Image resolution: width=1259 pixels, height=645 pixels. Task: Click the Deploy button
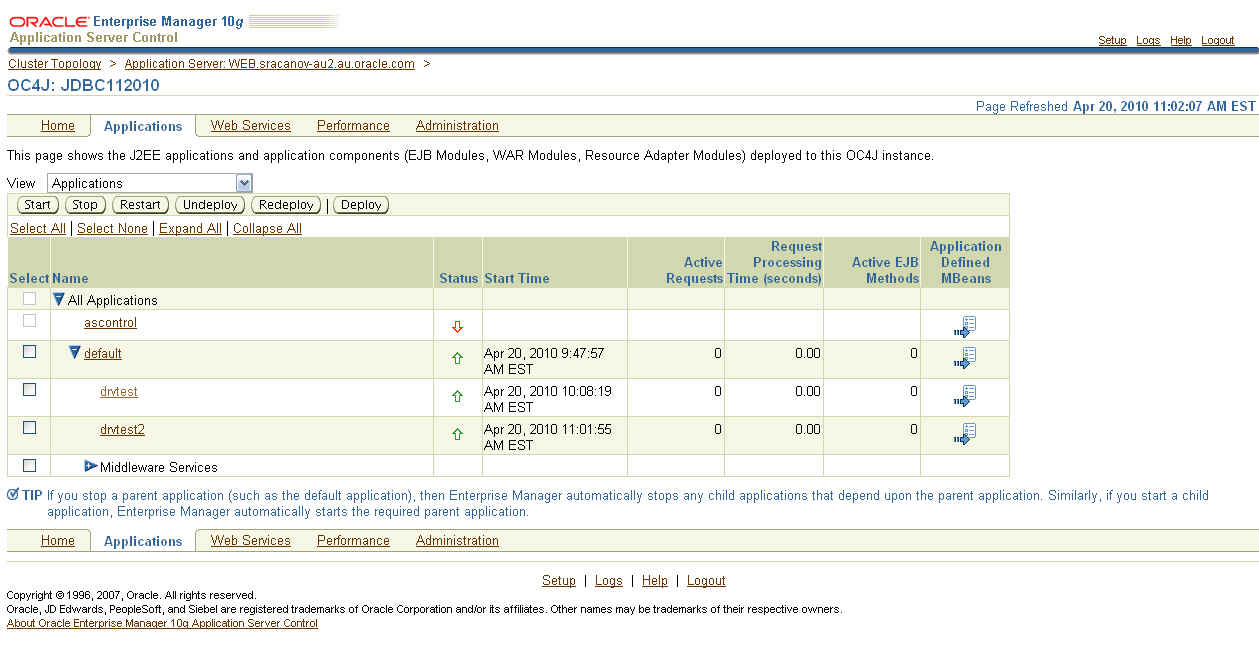point(361,205)
